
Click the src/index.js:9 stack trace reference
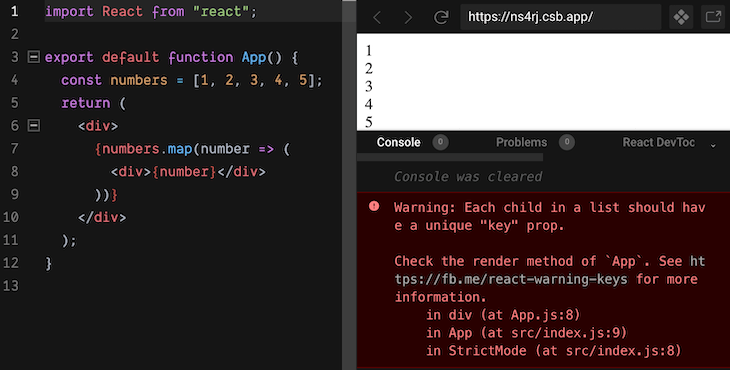tap(566, 333)
